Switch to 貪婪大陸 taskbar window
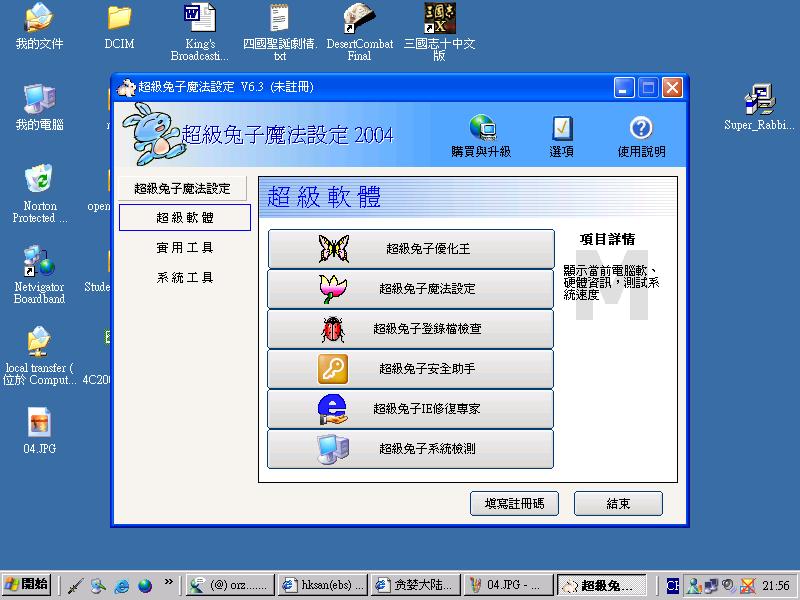 point(415,585)
